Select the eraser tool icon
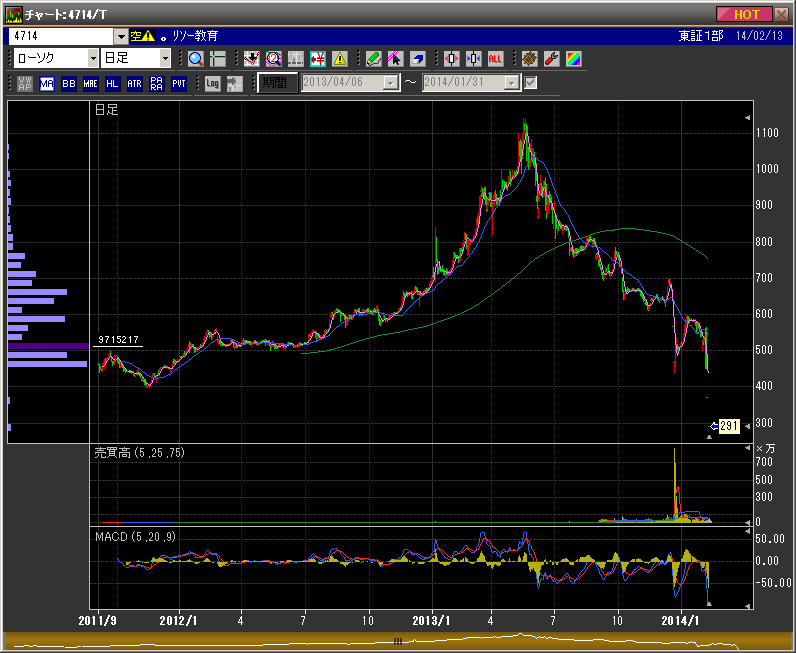 click(x=417, y=59)
